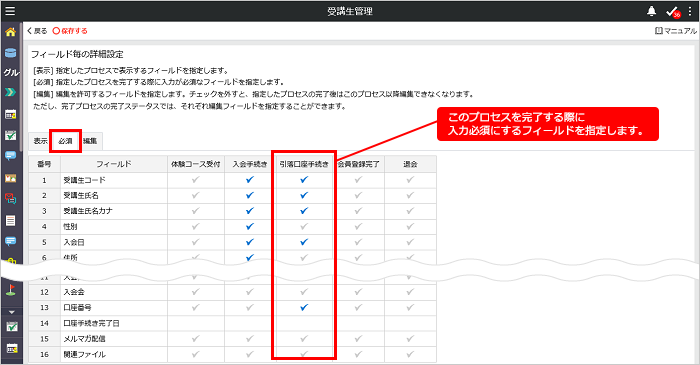Open the upper calendar icon in sidebar
Viewport: 700px width, 365px height.
click(x=10, y=114)
